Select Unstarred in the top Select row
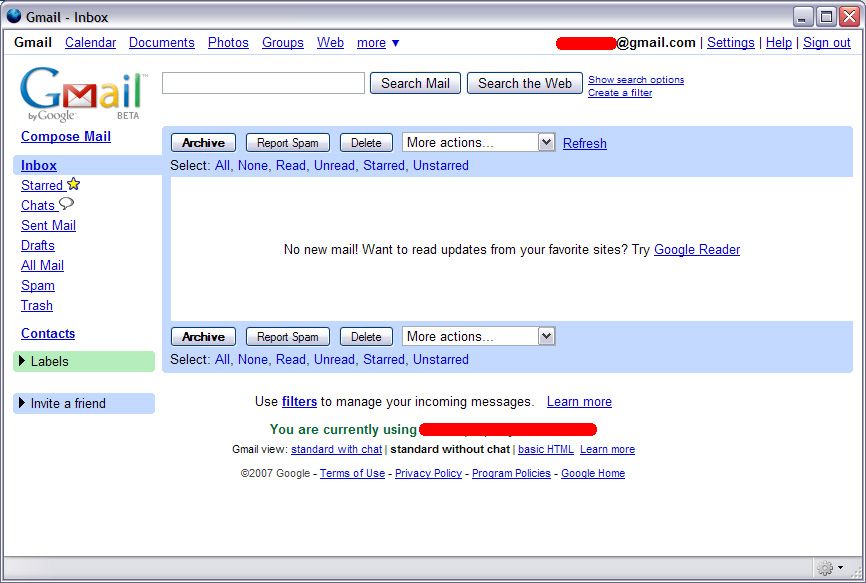866x583 pixels. pyautogui.click(x=441, y=166)
